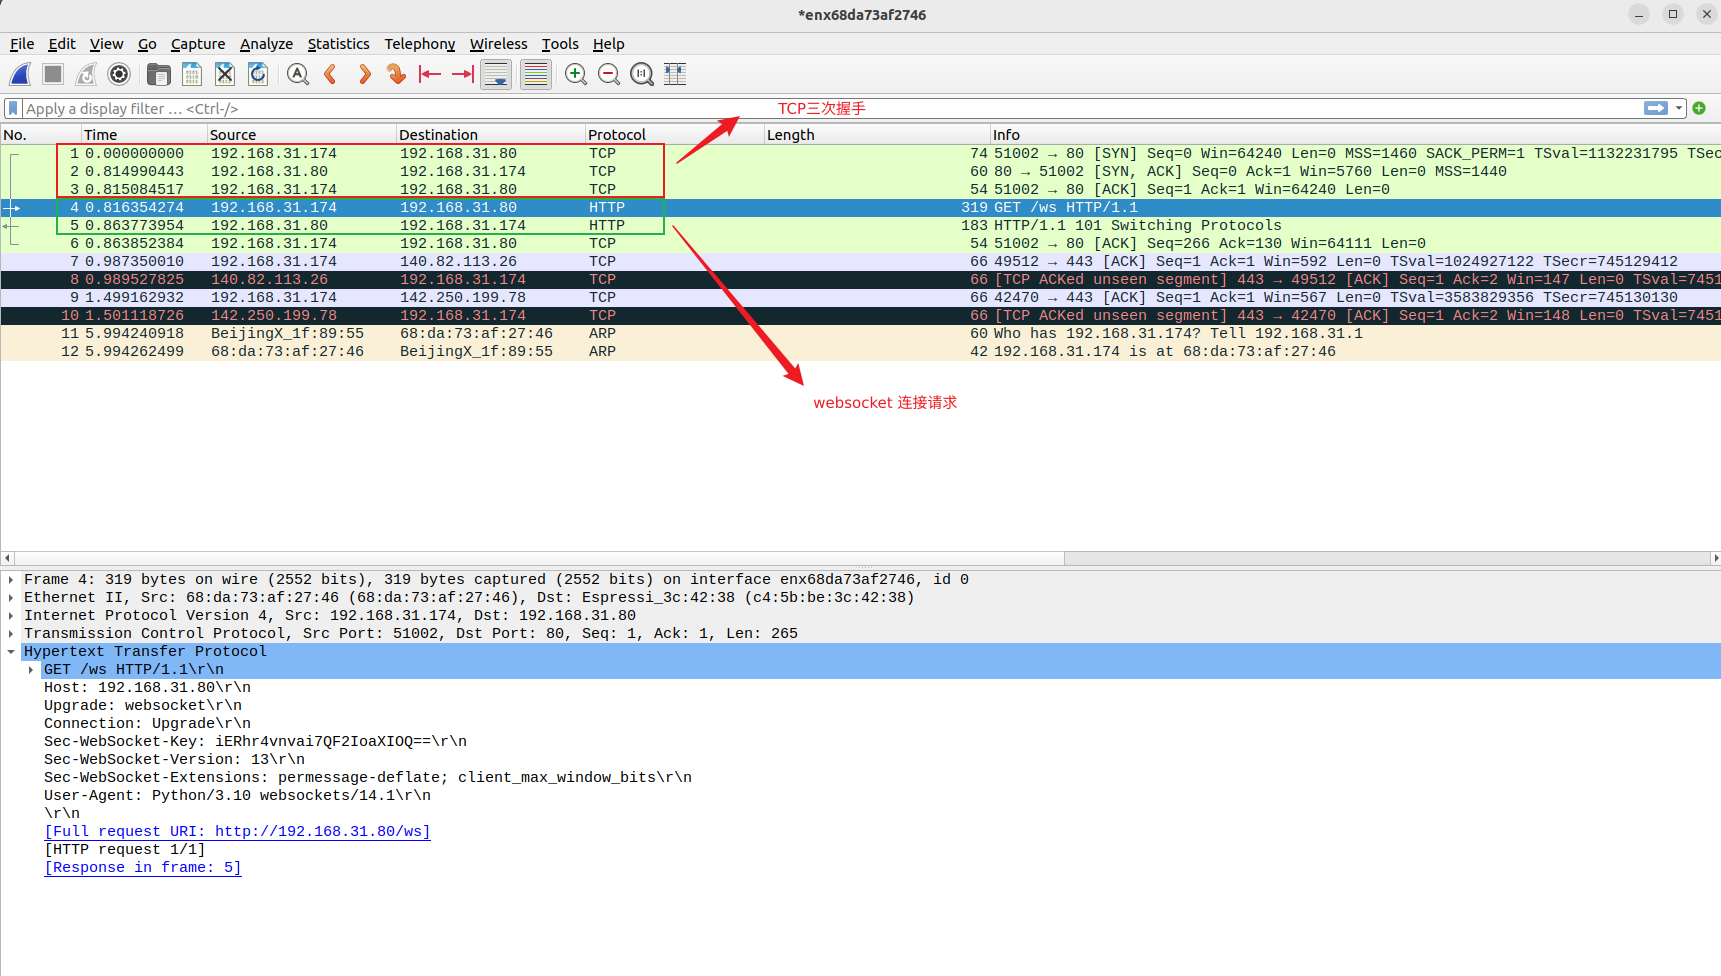Viewport: 1721px width, 976px height.
Task: Zoom in the main window text
Action: click(576, 74)
